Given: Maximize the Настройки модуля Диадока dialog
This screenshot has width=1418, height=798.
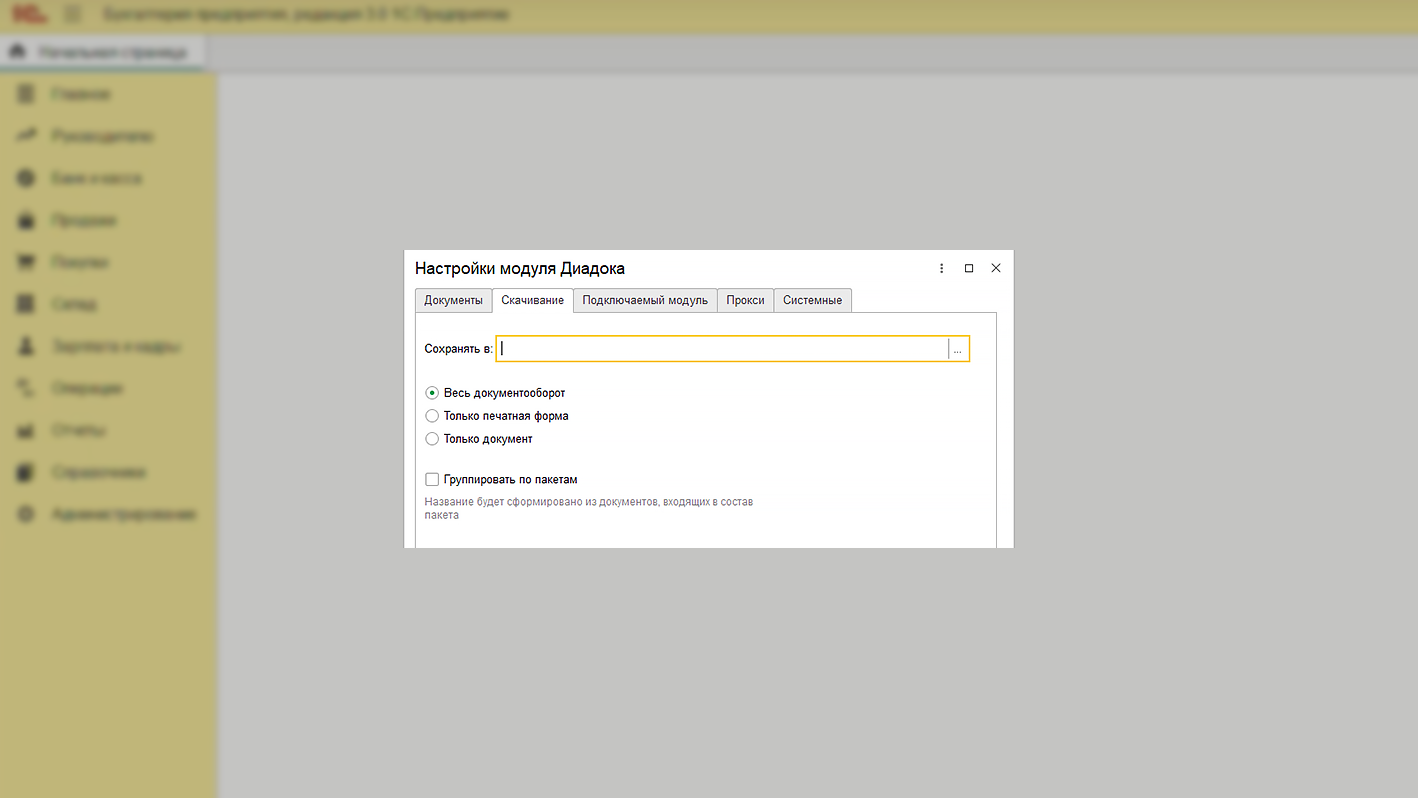Looking at the screenshot, I should point(968,269).
